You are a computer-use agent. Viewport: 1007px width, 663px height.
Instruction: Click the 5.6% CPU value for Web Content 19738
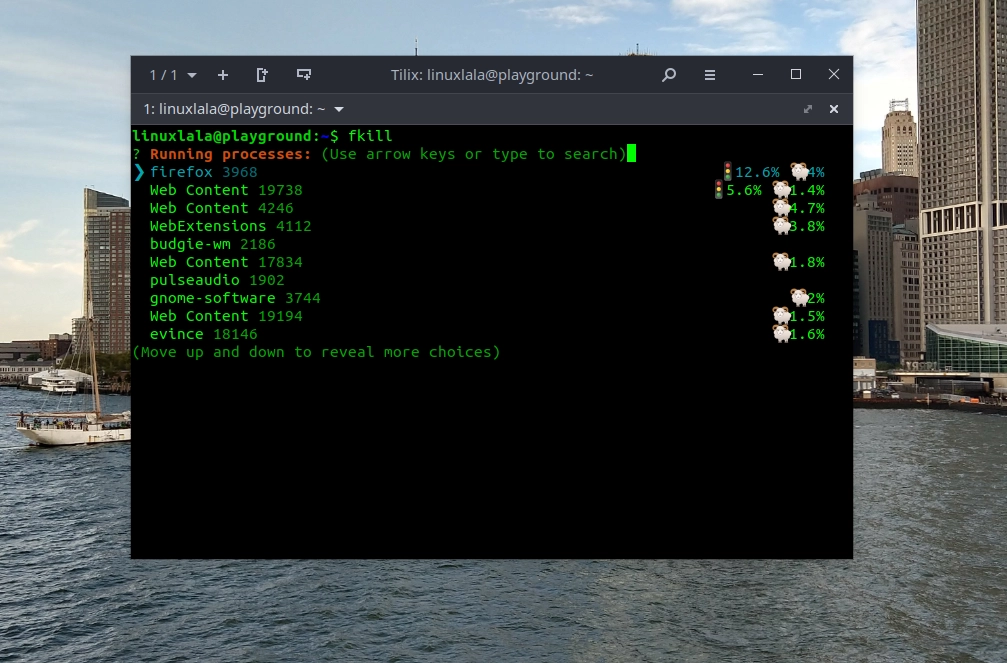point(744,190)
